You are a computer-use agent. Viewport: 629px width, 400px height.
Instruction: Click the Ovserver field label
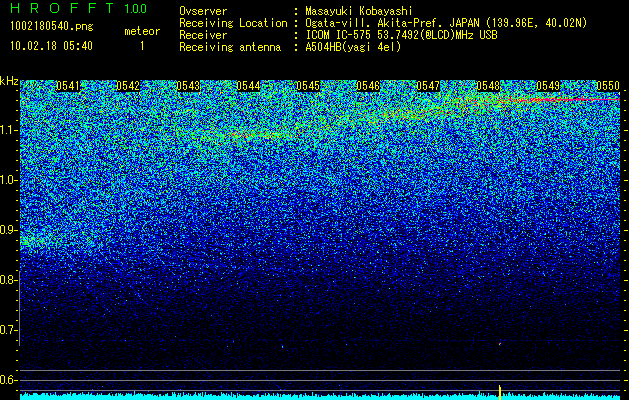pyautogui.click(x=203, y=12)
